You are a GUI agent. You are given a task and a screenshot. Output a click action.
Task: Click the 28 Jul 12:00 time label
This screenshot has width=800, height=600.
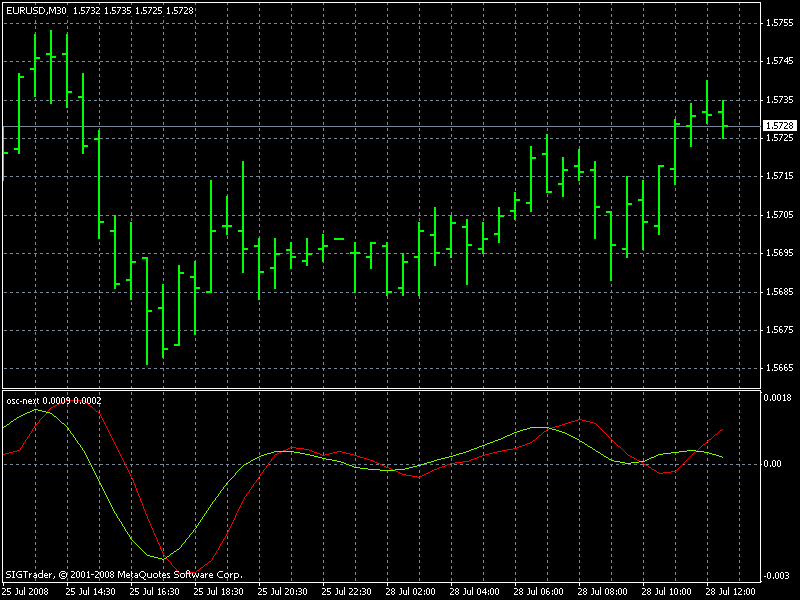731,592
